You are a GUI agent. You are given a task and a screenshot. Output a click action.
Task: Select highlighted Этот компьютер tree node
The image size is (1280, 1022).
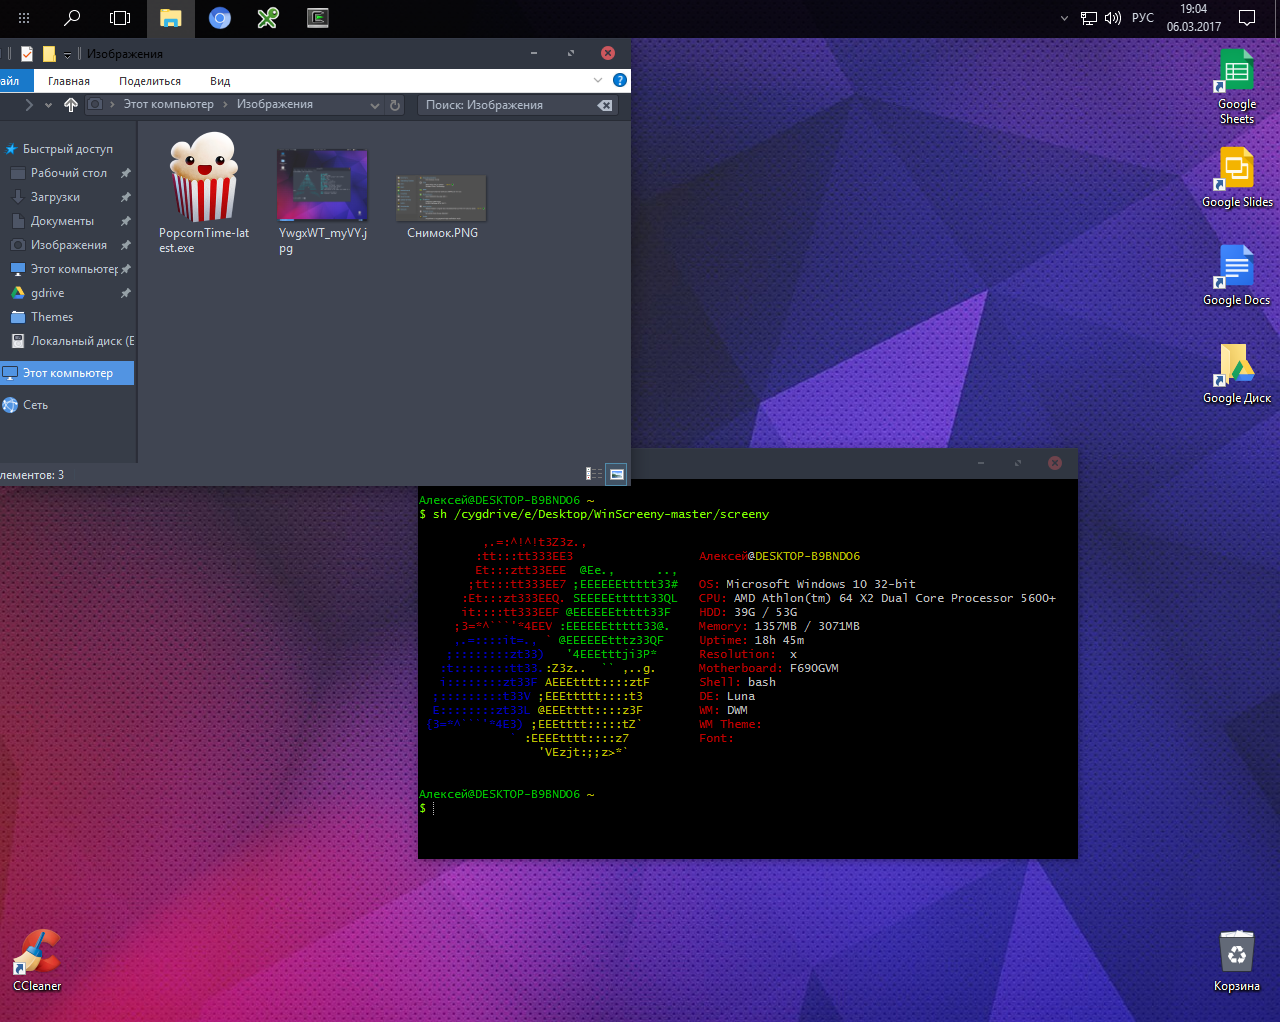coord(67,373)
